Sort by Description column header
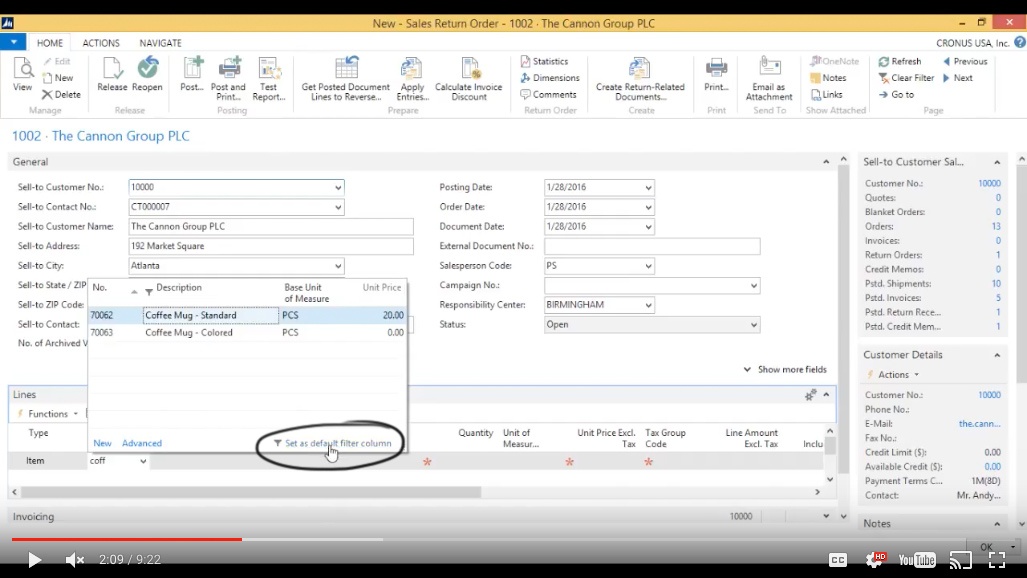1027x578 pixels. [x=179, y=287]
